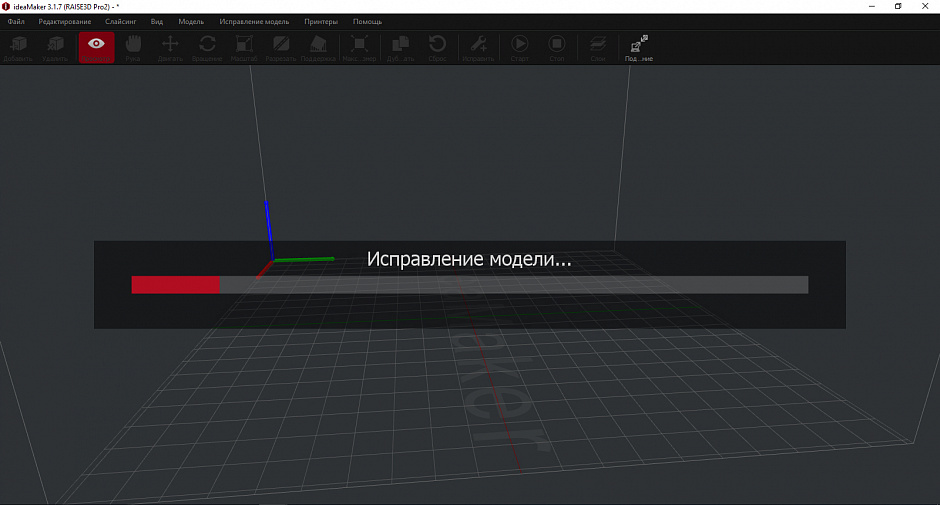Open the Модель menu

[191, 22]
